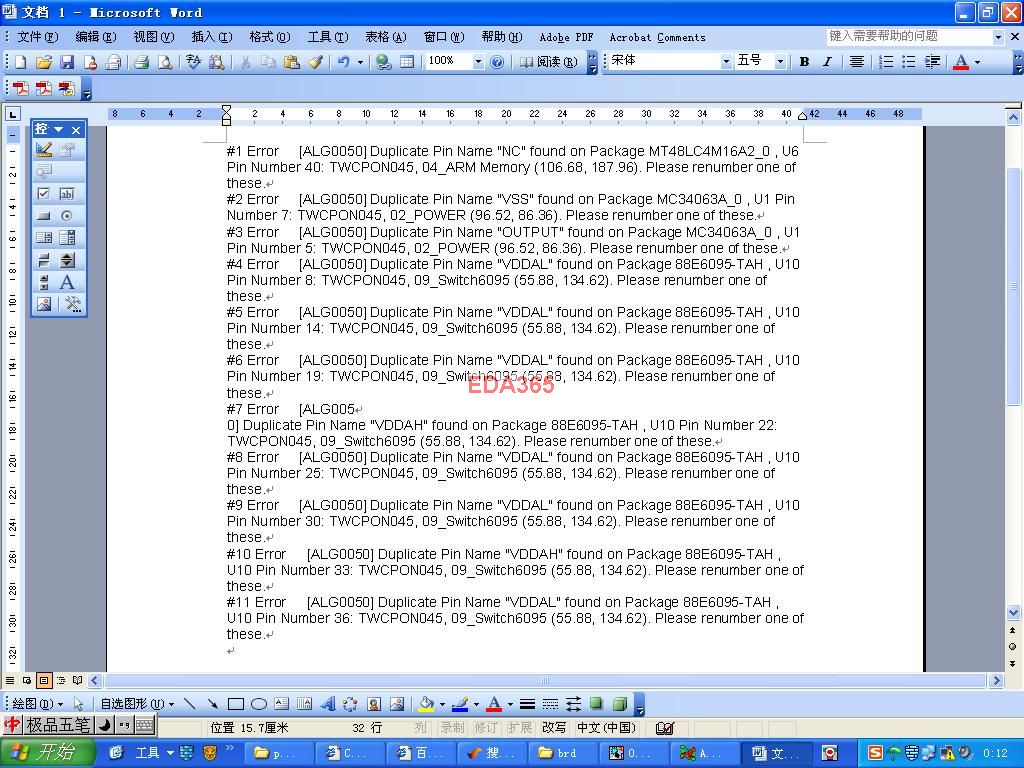
Task: Toggle Bold formatting
Action: [804, 62]
